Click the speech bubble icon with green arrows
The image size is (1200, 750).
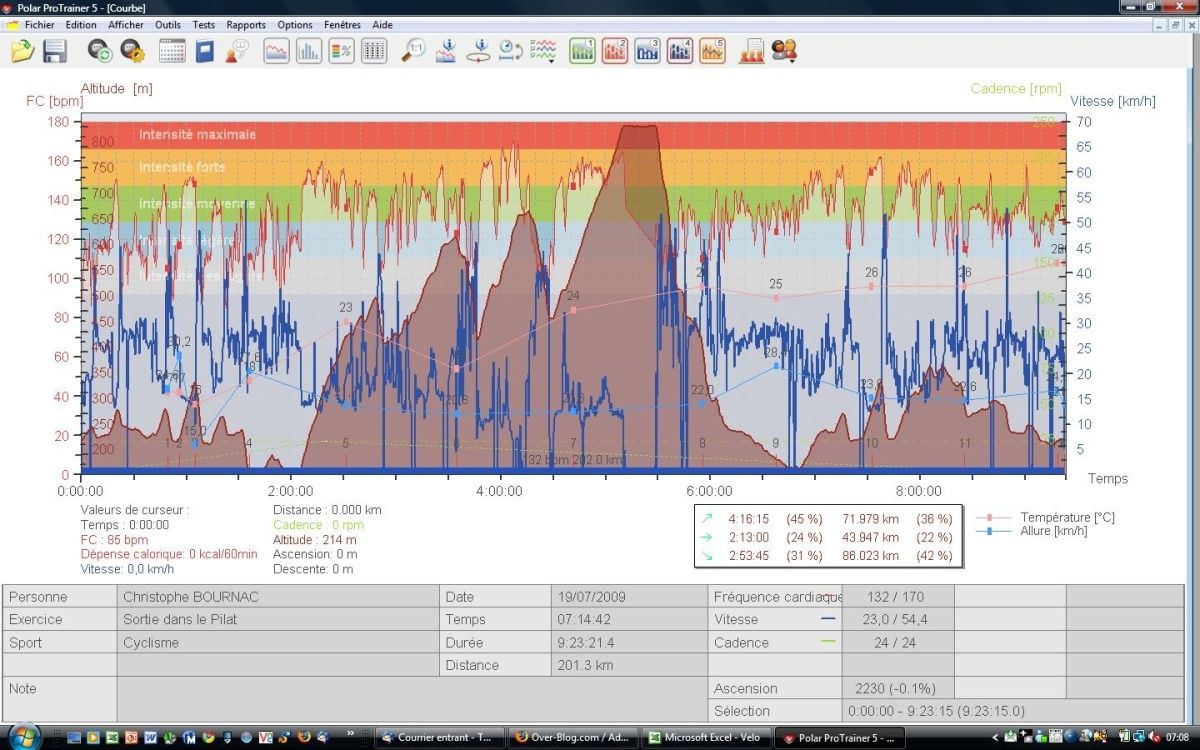point(99,50)
